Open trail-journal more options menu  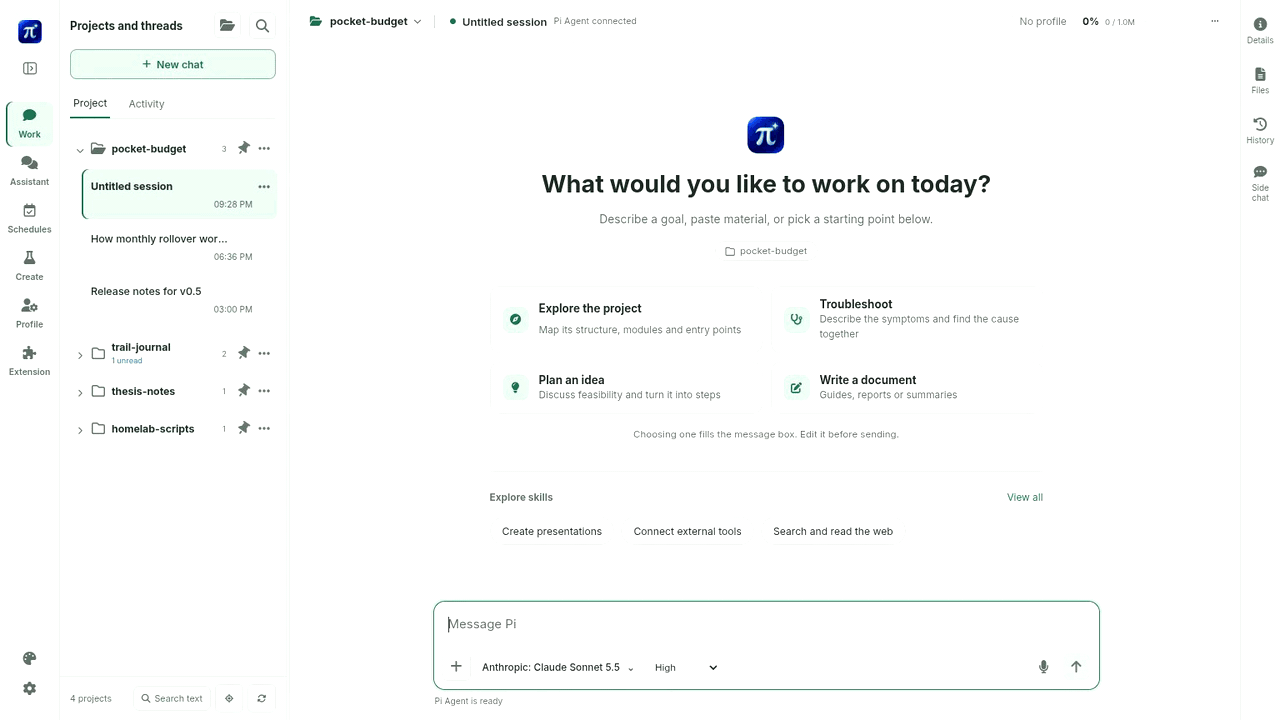[264, 353]
